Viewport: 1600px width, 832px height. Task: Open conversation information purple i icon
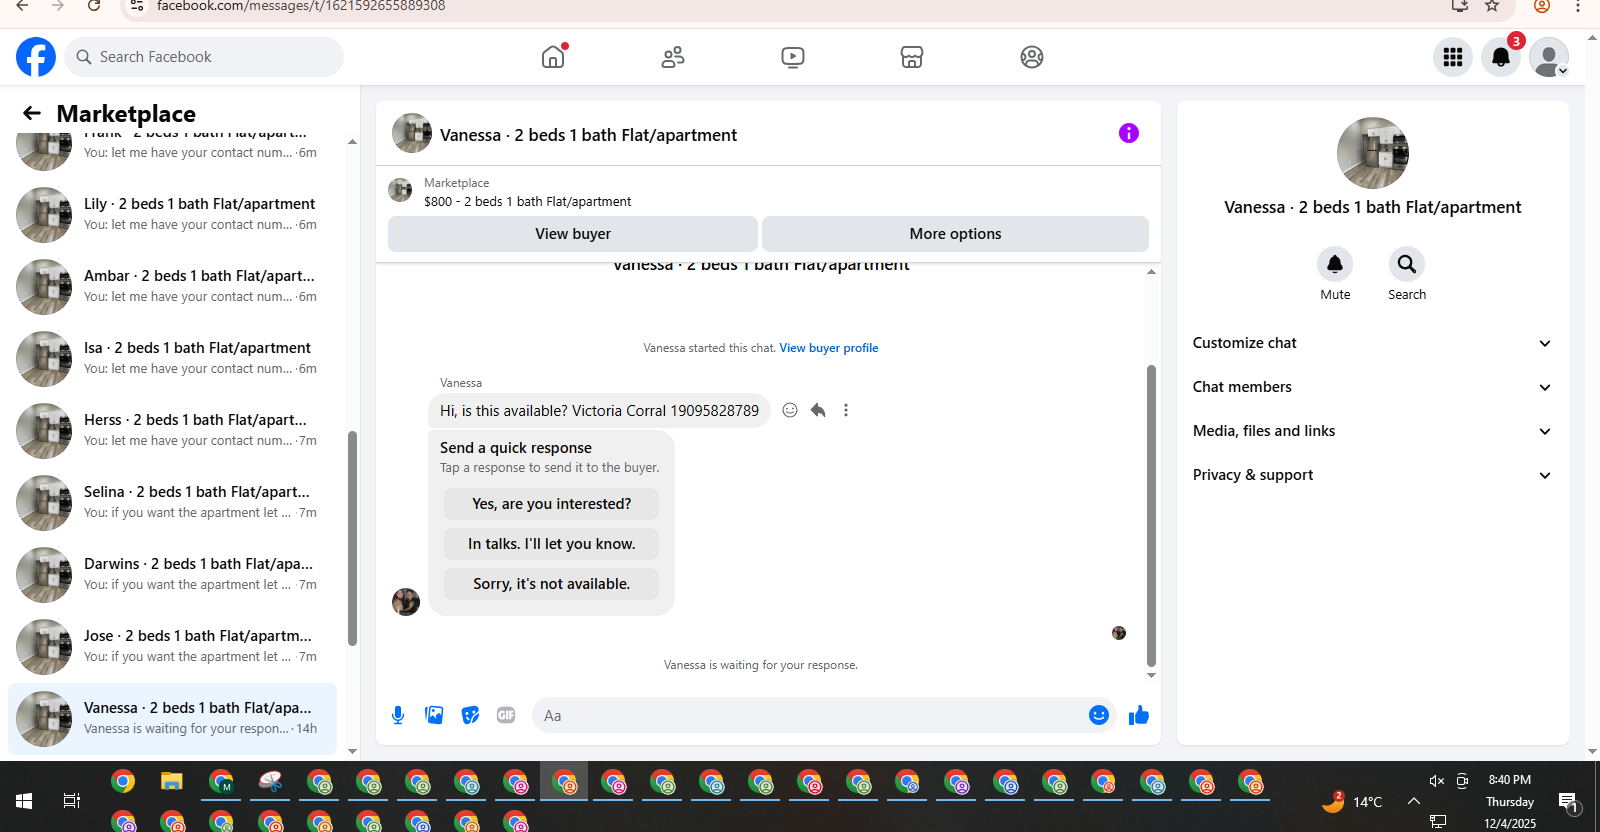point(1129,133)
